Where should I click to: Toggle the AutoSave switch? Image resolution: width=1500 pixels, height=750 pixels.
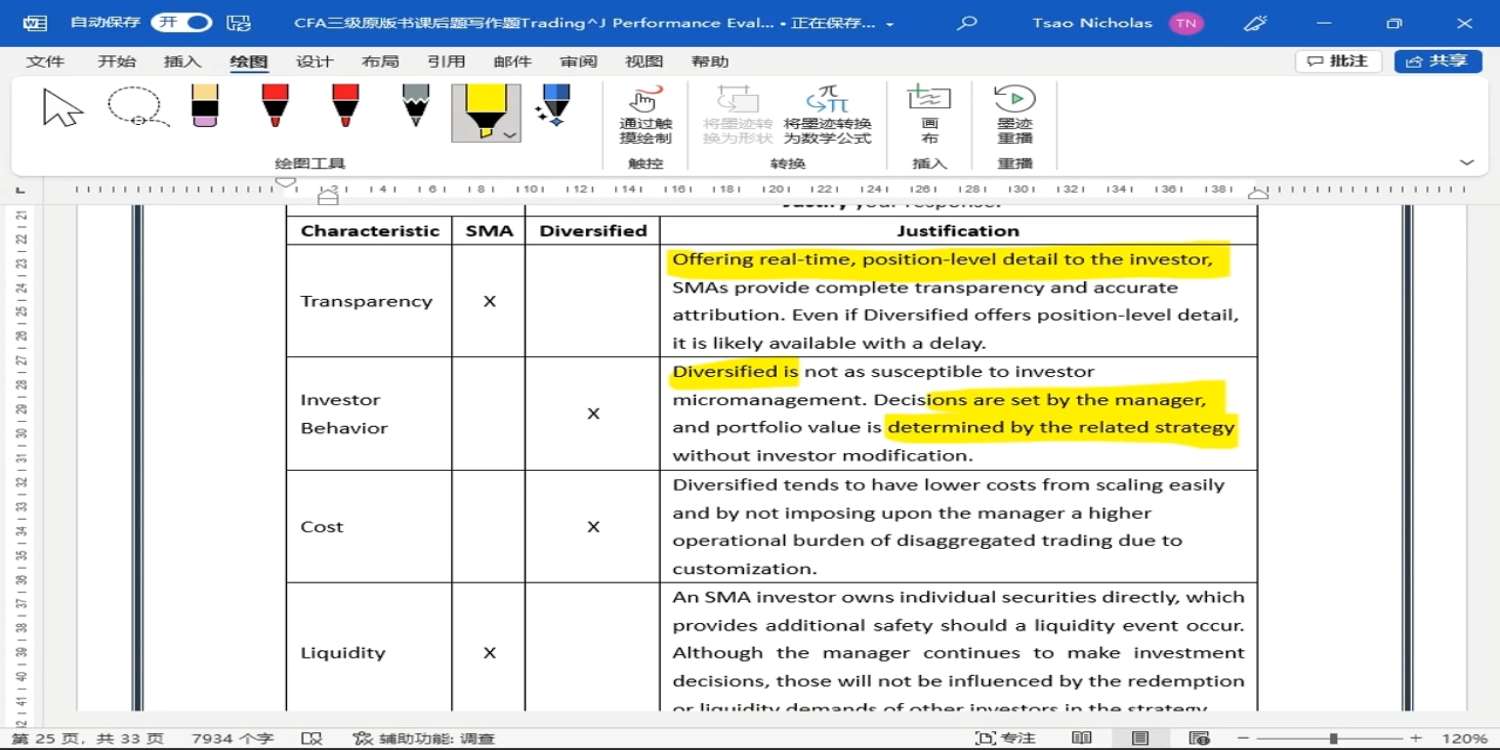181,22
